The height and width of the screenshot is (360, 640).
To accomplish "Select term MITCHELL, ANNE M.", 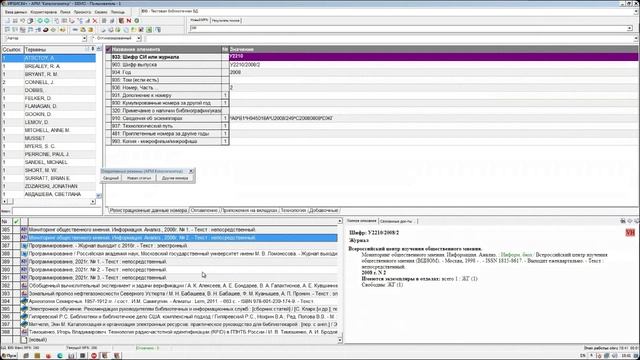I will (x=49, y=130).
